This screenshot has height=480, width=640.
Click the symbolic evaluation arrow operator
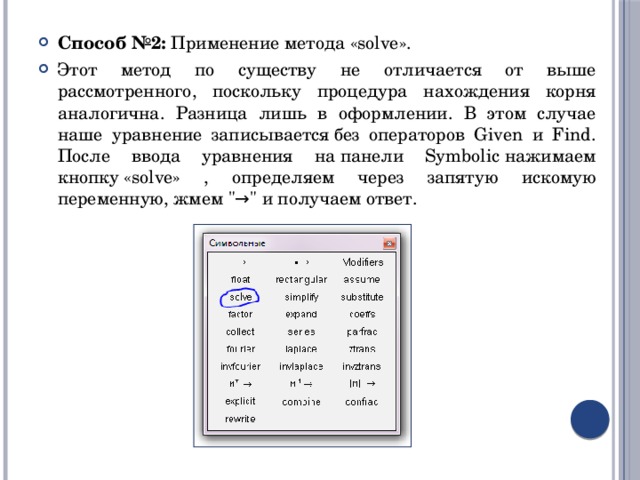coord(244,262)
